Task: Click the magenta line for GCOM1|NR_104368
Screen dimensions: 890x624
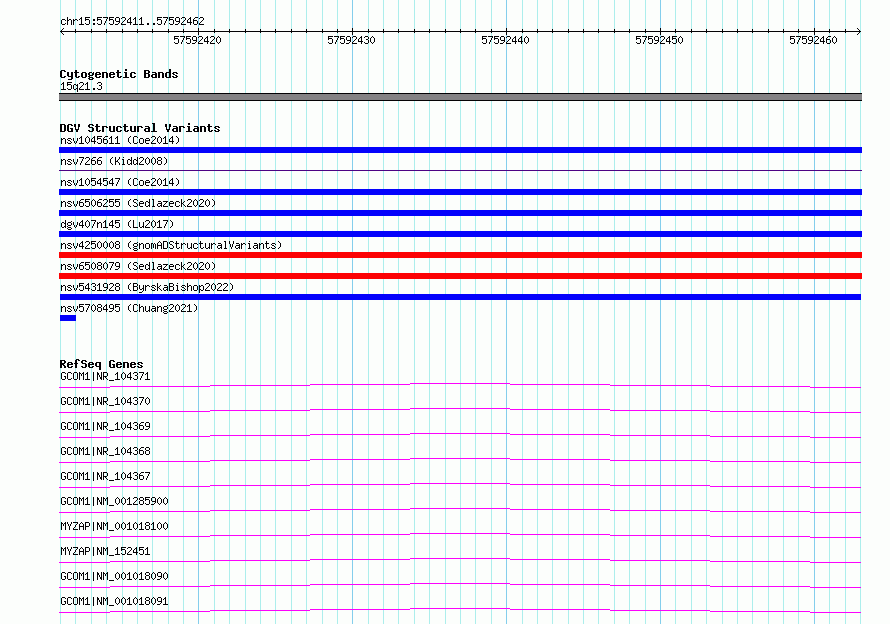Action: click(x=460, y=460)
